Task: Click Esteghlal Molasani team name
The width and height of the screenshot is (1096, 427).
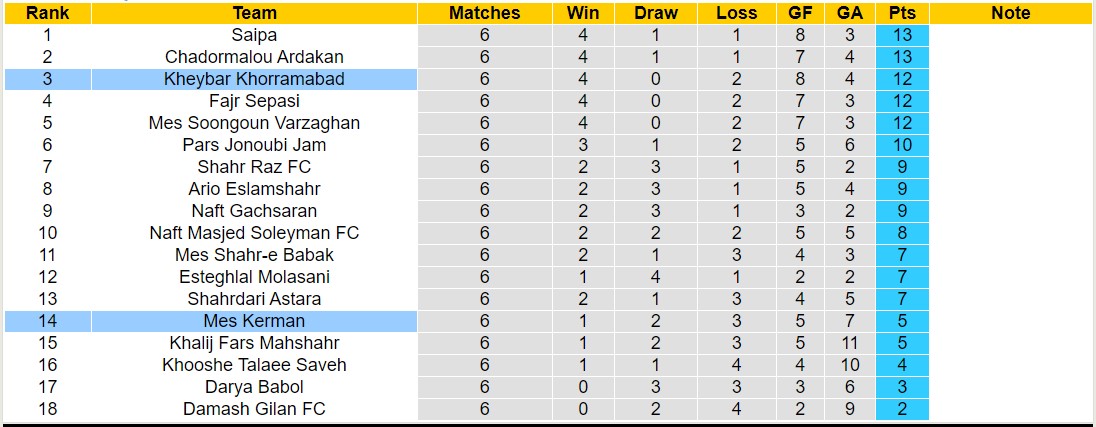Action: (x=254, y=277)
